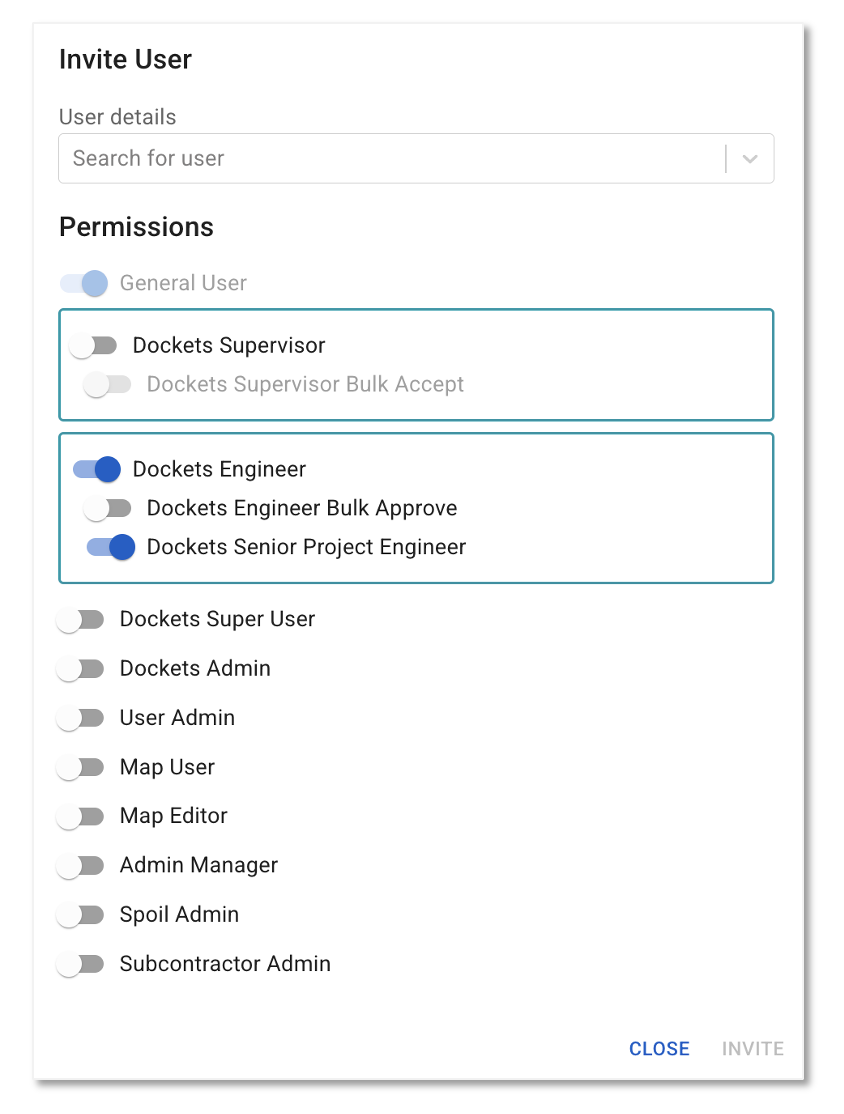Open the user search dropdown chevron
The image size is (844, 1114).
750,158
